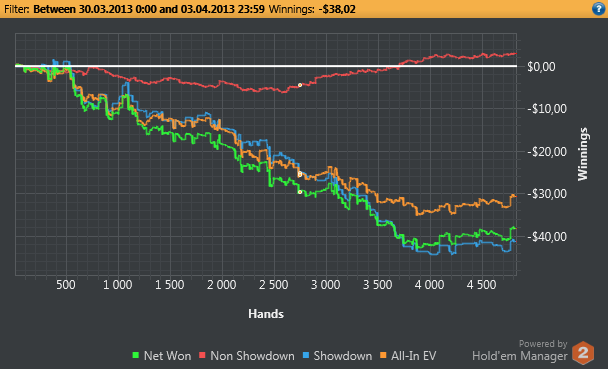Click the Hold'em Manager text

tap(520, 355)
